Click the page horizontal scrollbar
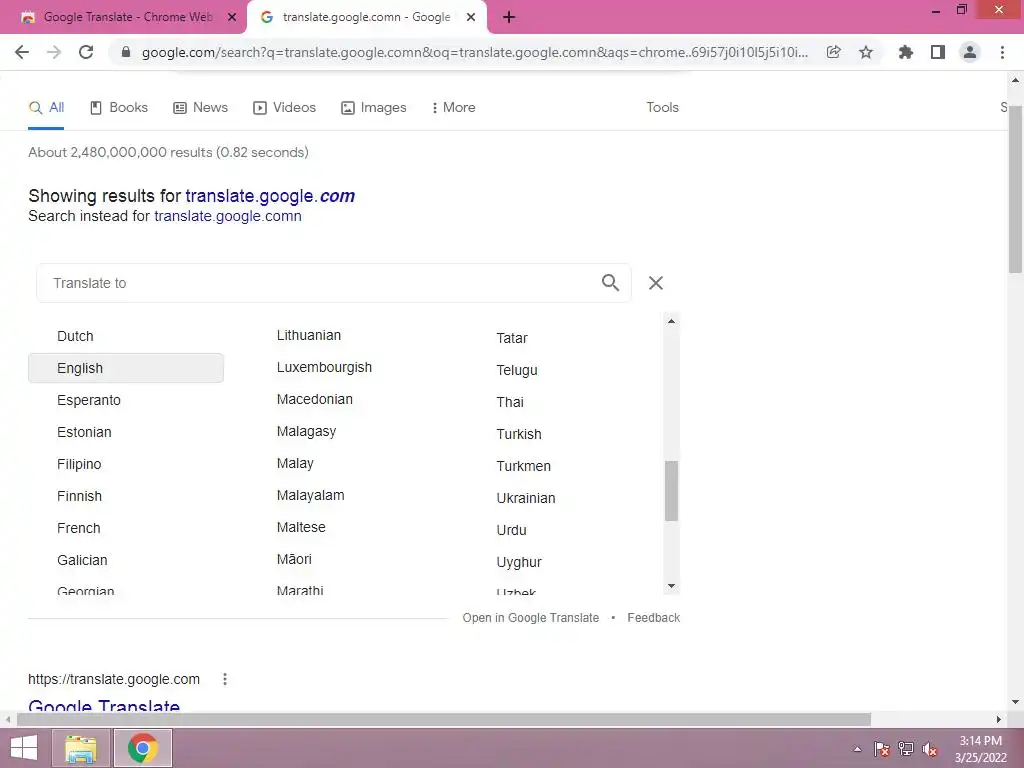This screenshot has height=768, width=1024. pyautogui.click(x=444, y=719)
